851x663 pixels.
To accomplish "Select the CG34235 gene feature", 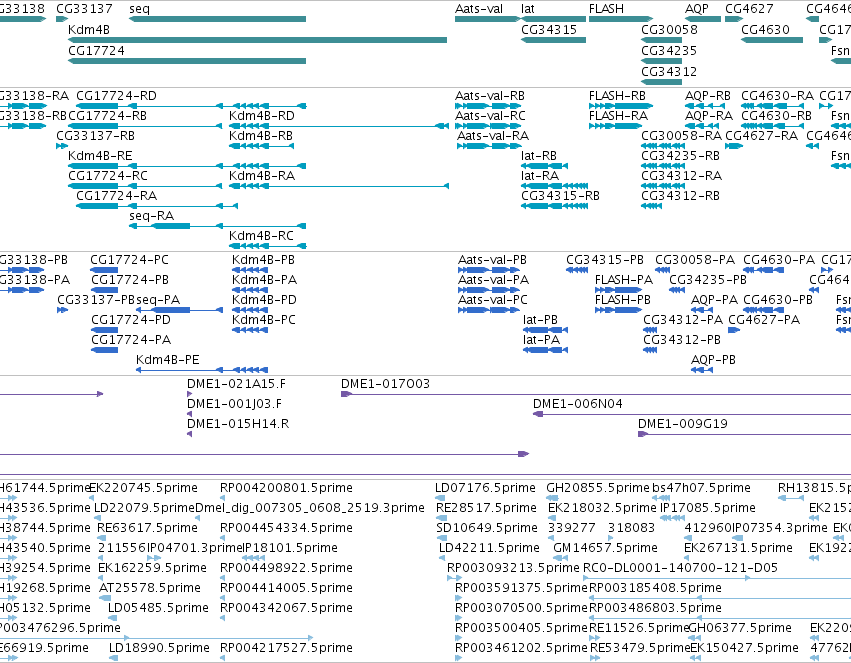I will [x=663, y=61].
